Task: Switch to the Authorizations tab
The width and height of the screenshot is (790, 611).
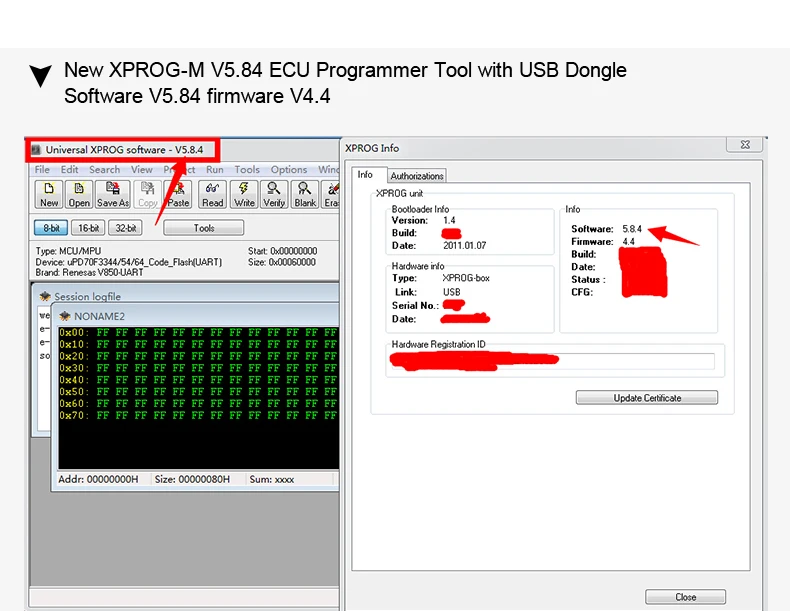Action: tap(417, 176)
